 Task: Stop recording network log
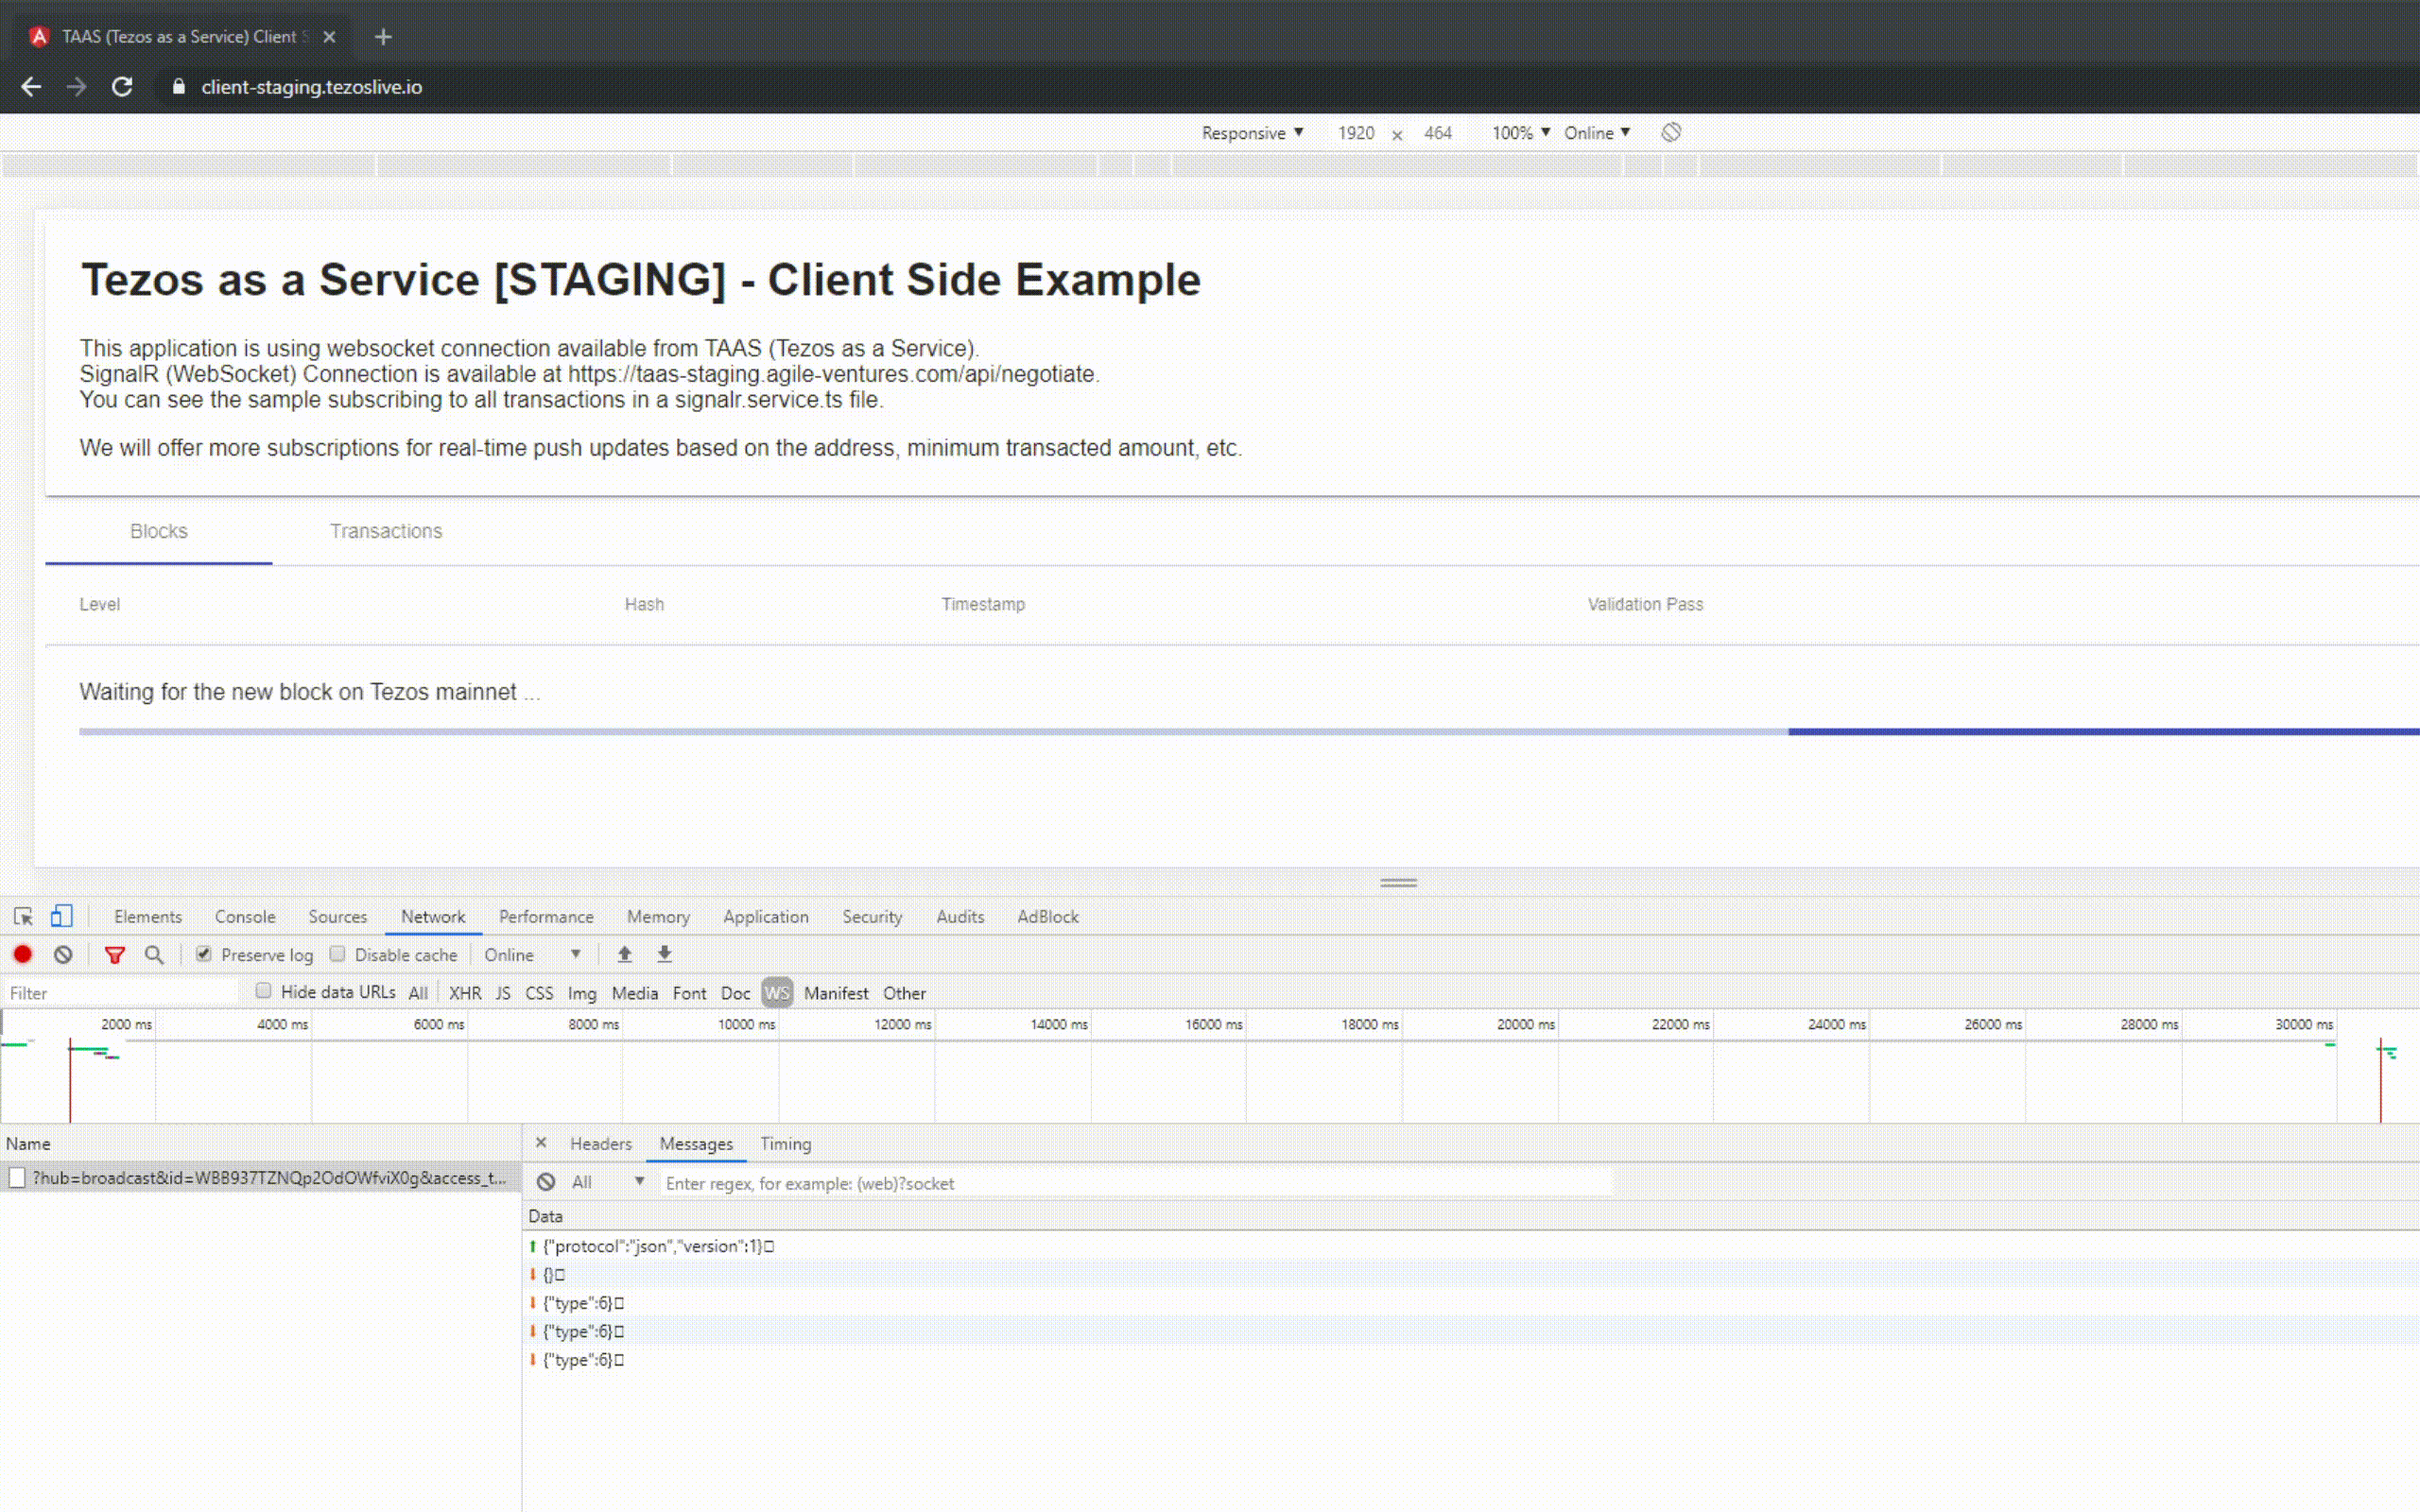point(23,954)
